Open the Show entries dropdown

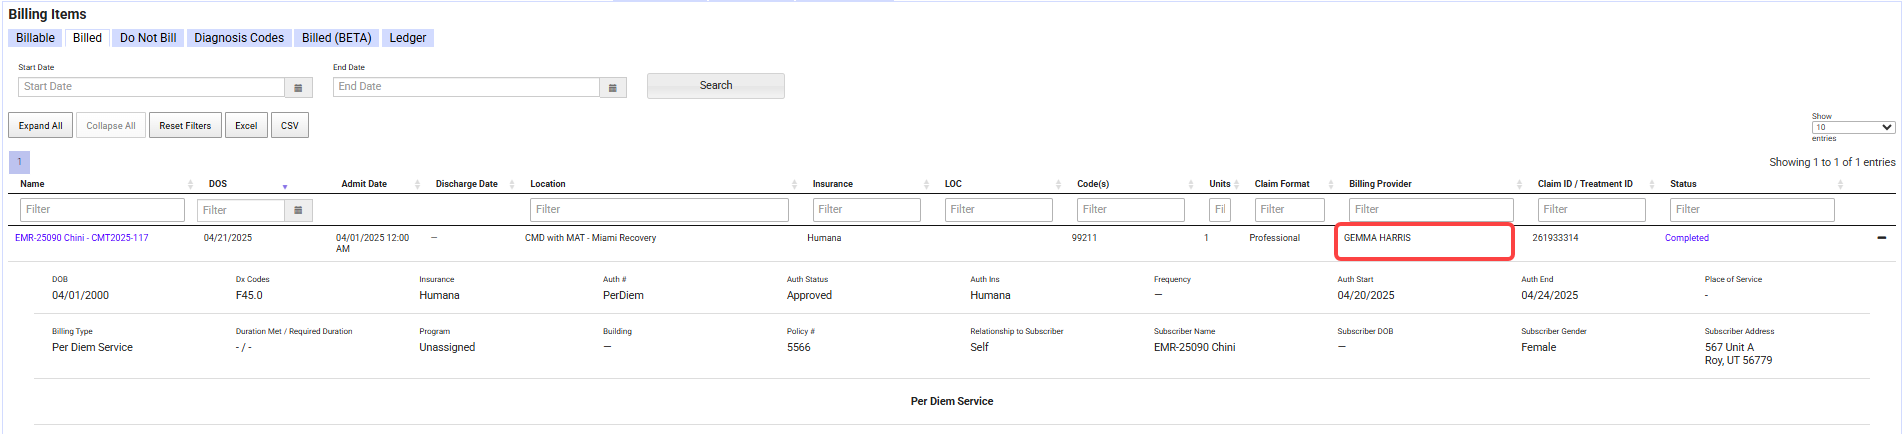click(1852, 127)
